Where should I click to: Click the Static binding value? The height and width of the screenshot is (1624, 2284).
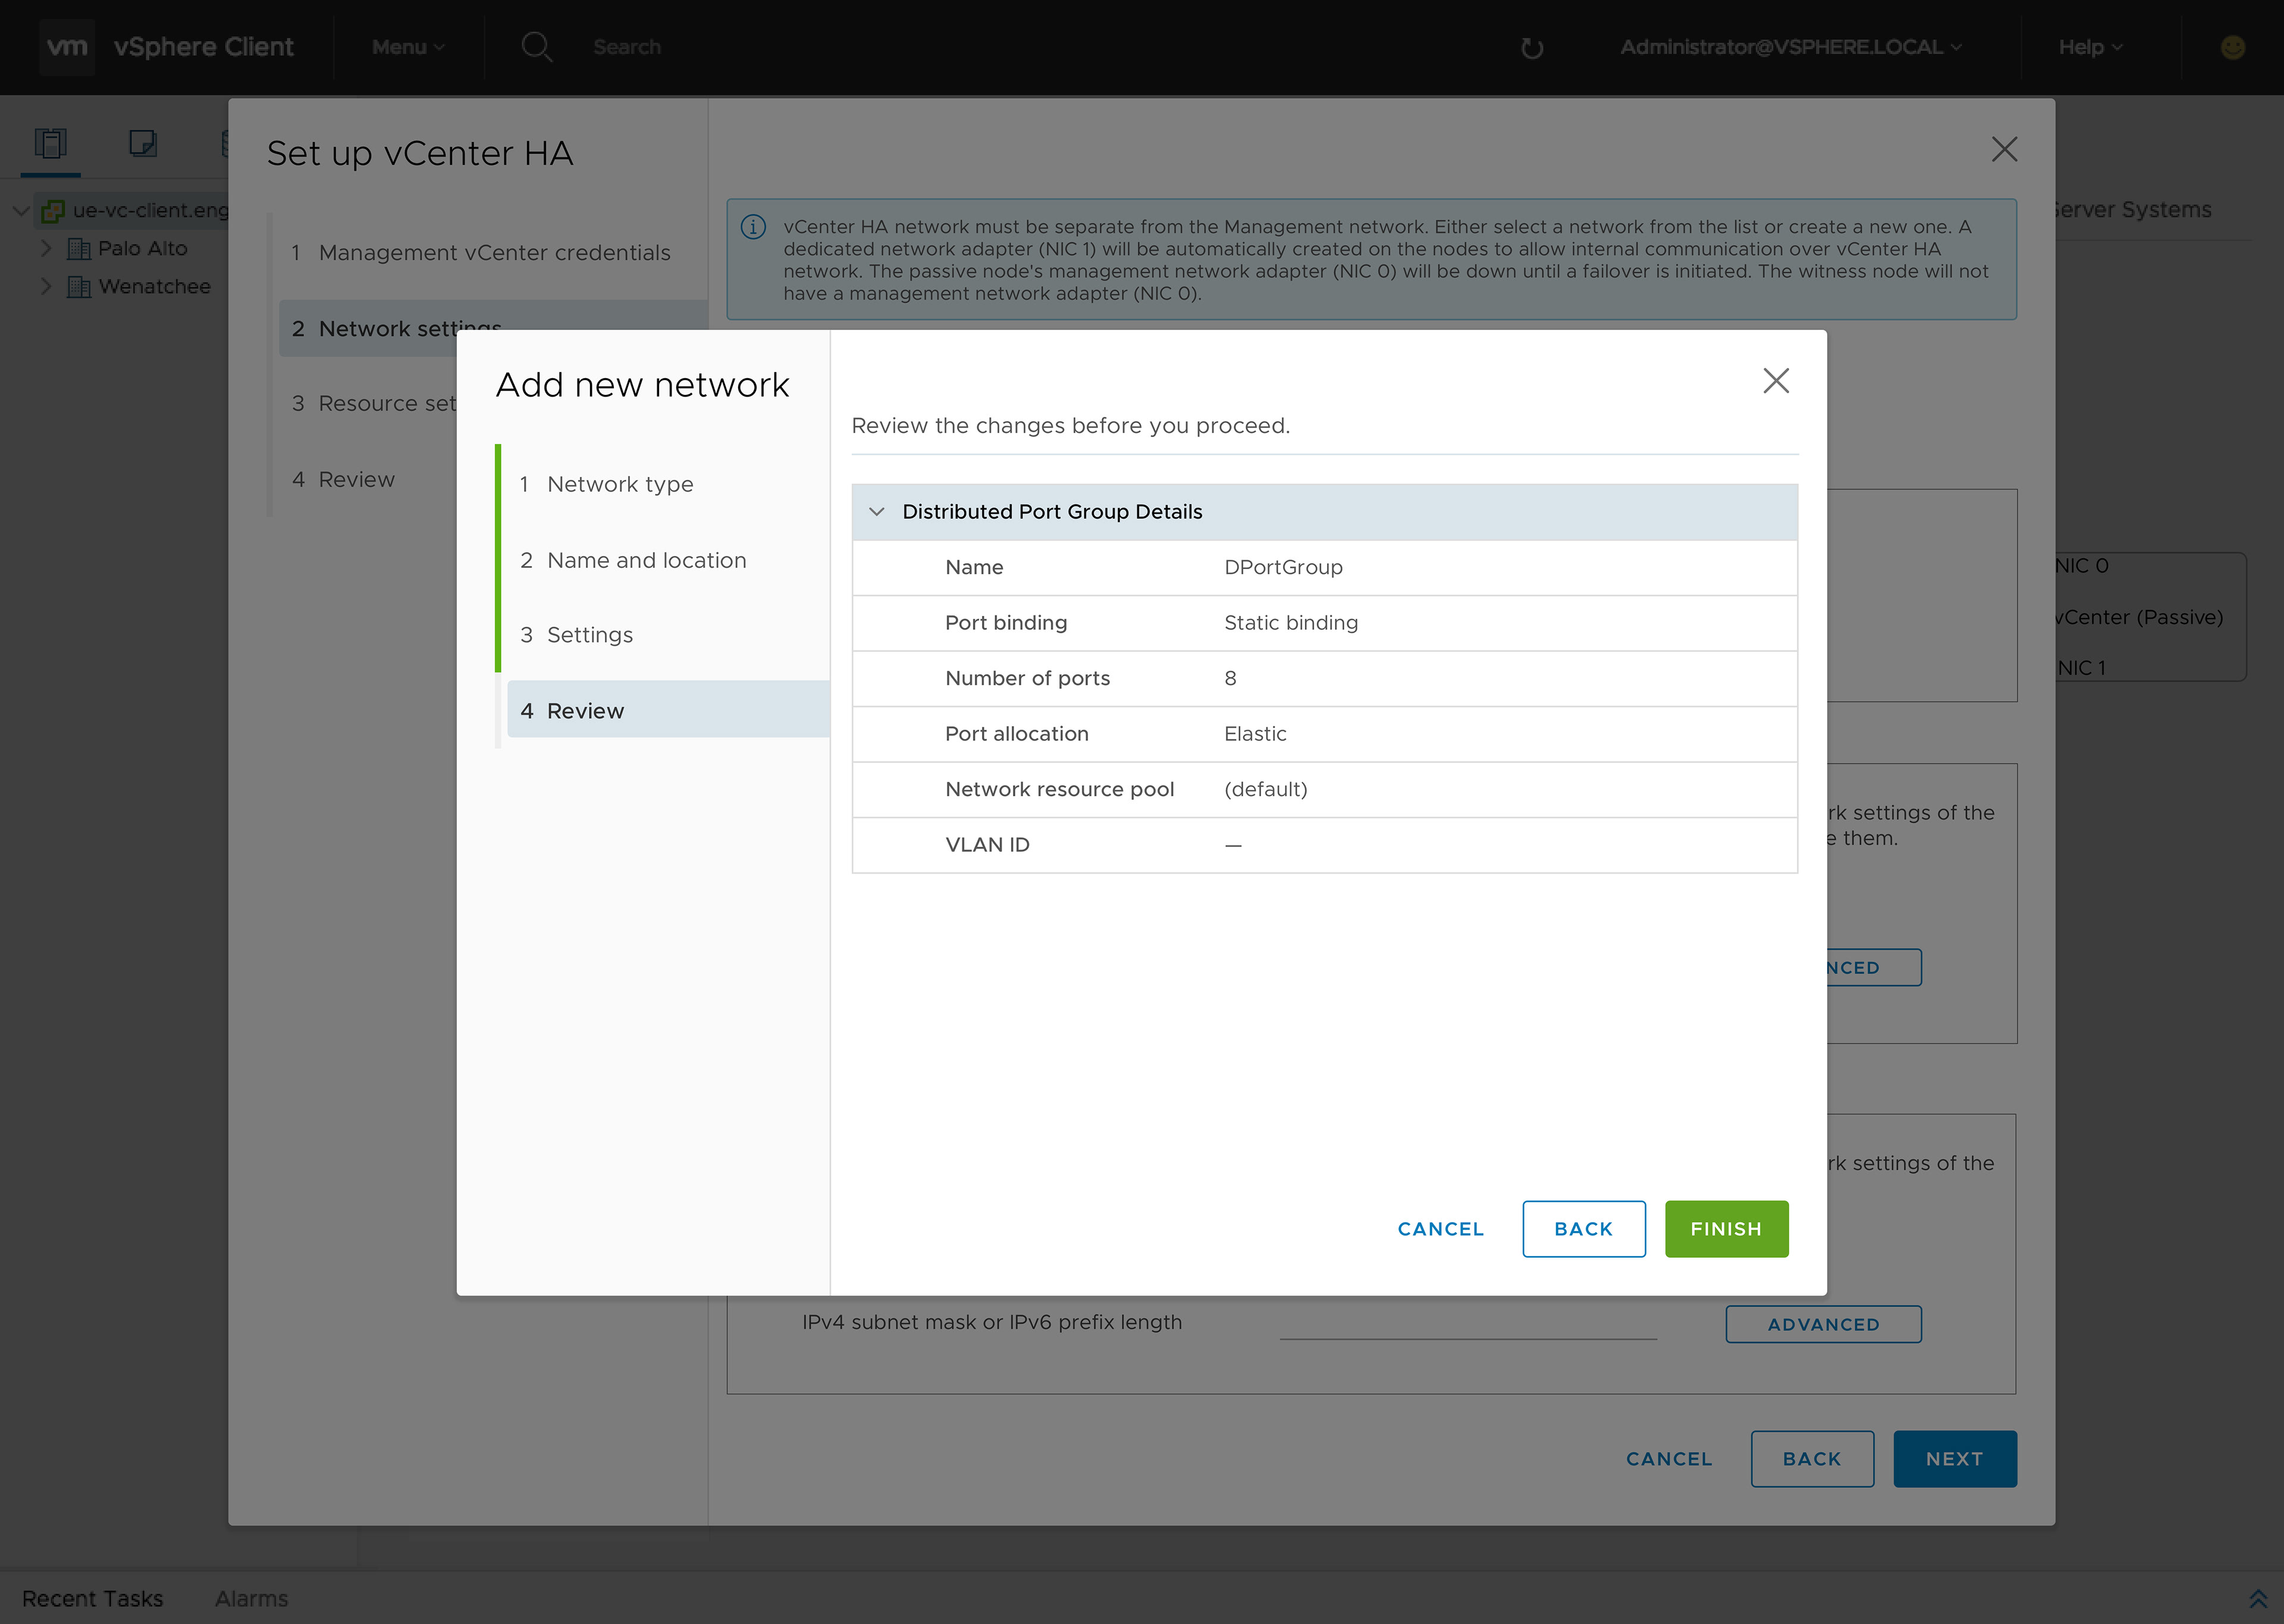coord(1291,623)
